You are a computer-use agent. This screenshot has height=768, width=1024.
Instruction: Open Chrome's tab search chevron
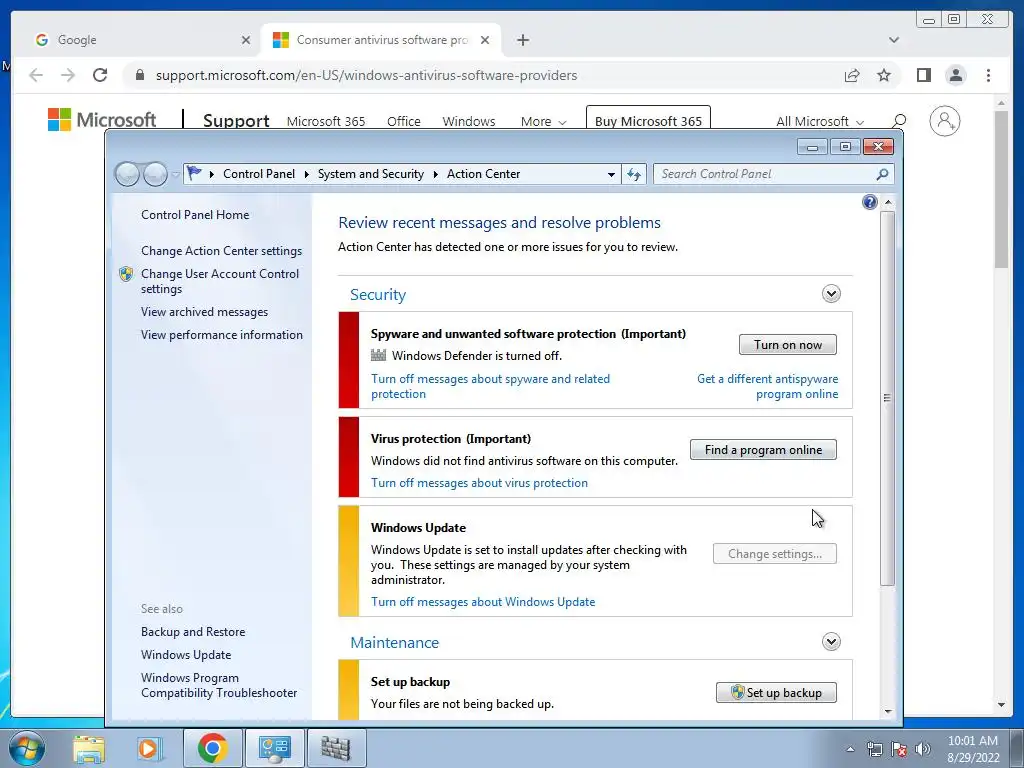(x=894, y=40)
